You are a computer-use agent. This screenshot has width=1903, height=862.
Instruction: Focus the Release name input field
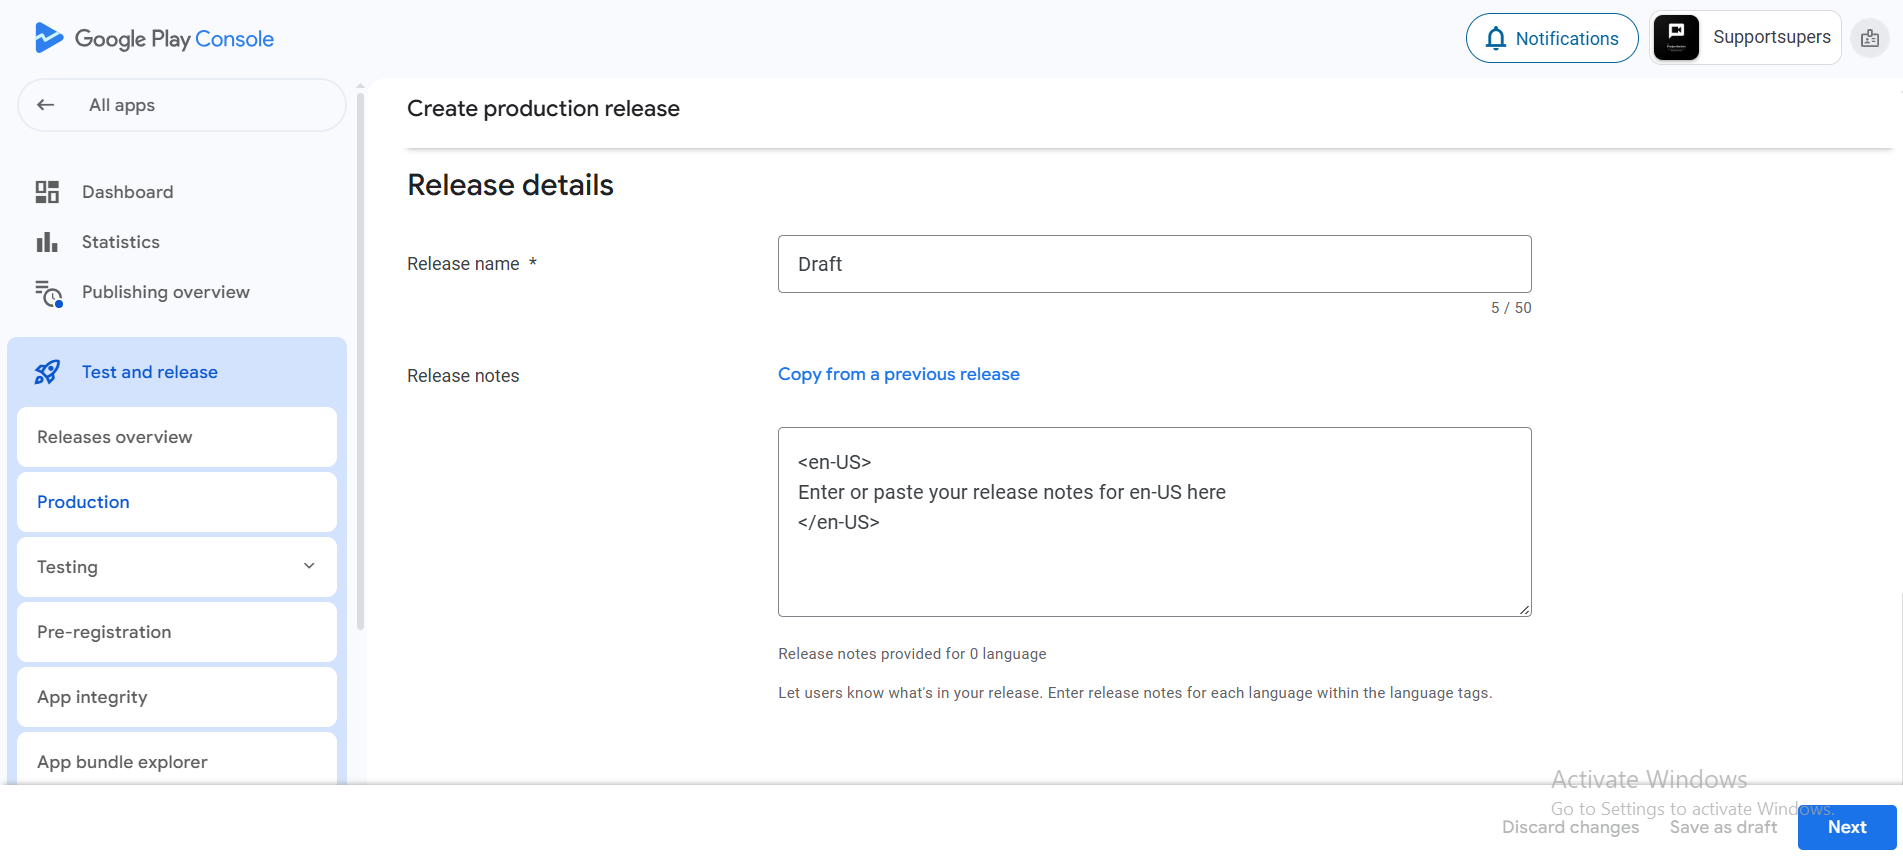coord(1154,264)
